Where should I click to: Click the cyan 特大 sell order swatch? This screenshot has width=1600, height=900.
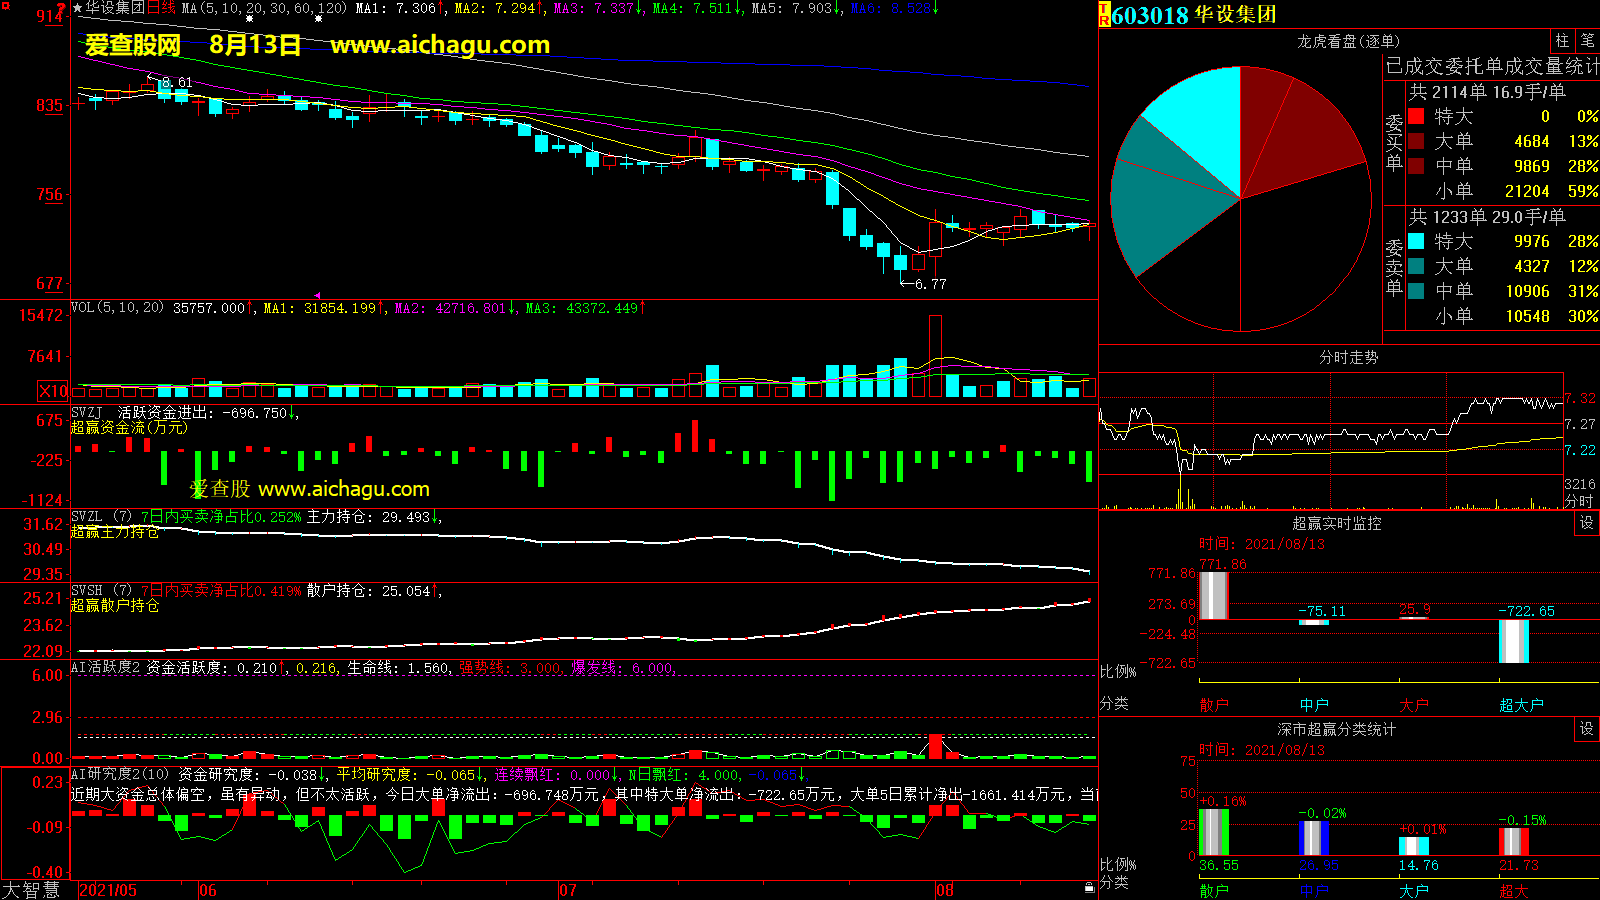(1416, 241)
